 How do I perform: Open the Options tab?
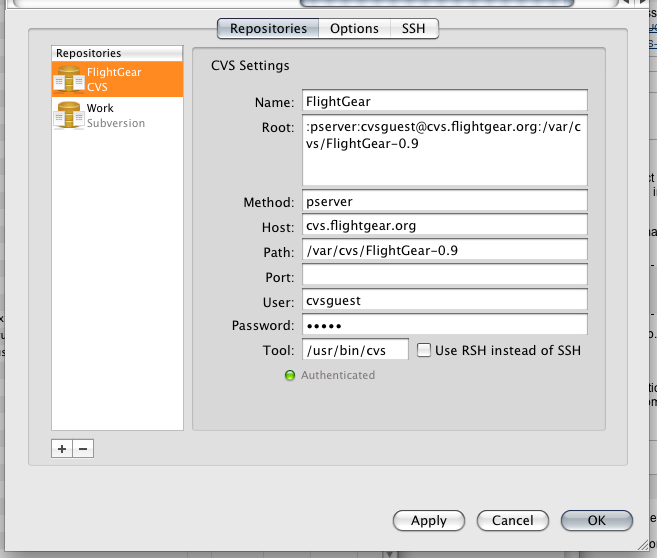pyautogui.click(x=354, y=29)
